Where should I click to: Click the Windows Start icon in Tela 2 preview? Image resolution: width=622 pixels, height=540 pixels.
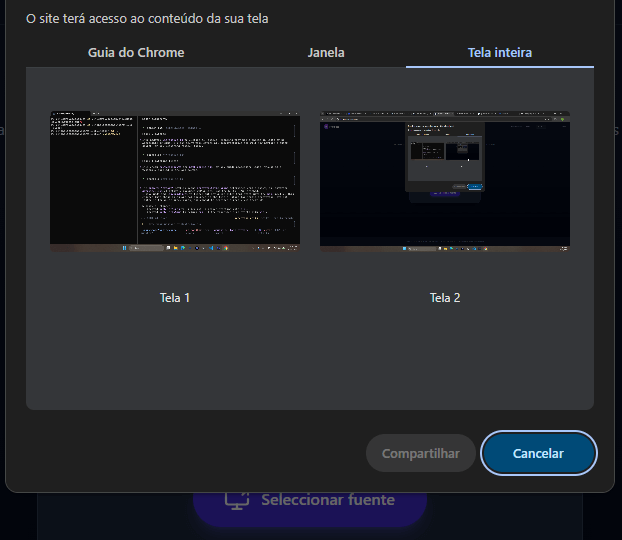[404, 249]
